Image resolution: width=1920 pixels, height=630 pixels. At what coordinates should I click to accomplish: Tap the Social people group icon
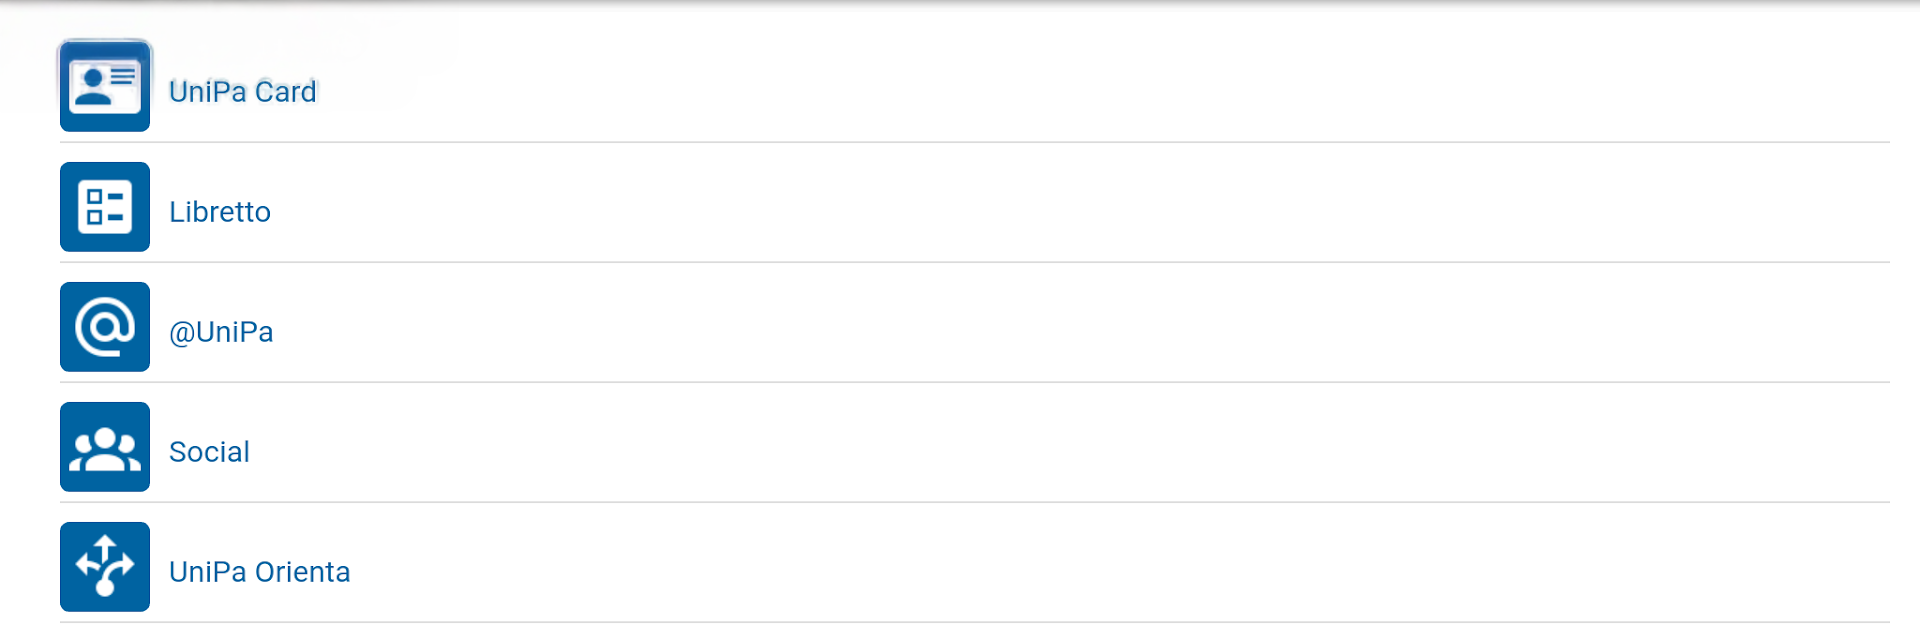(x=105, y=447)
